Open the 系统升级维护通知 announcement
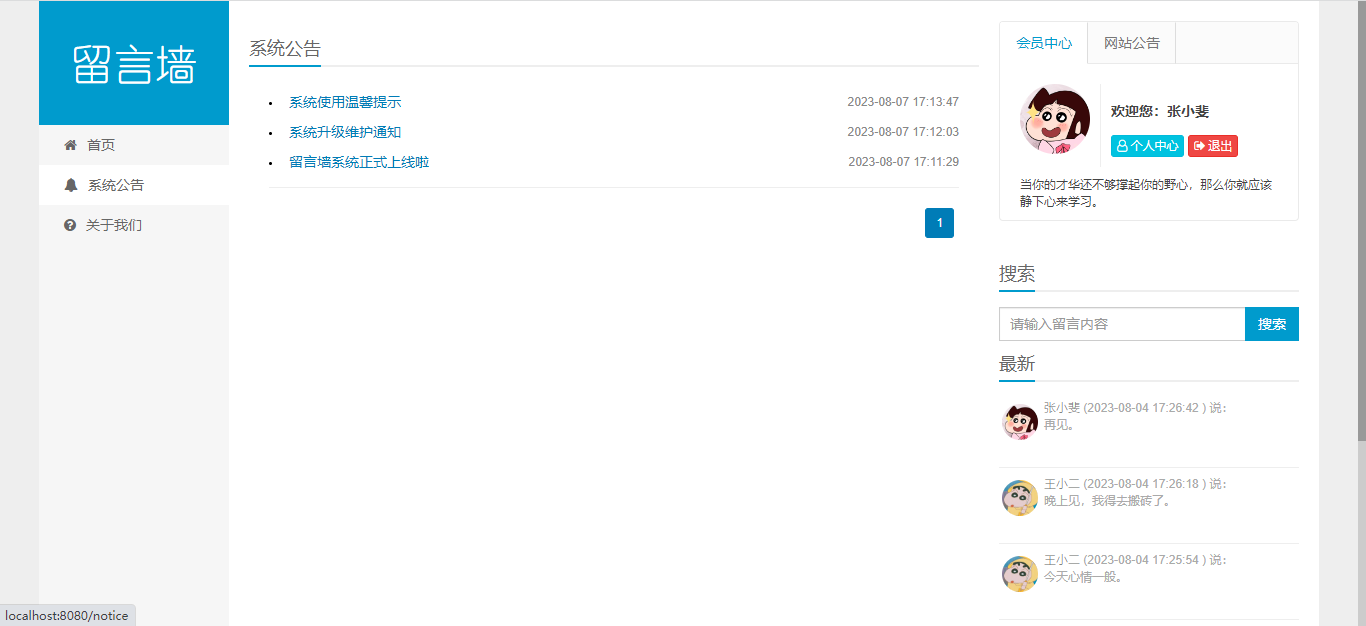Viewport: 1366px width, 626px height. point(345,132)
